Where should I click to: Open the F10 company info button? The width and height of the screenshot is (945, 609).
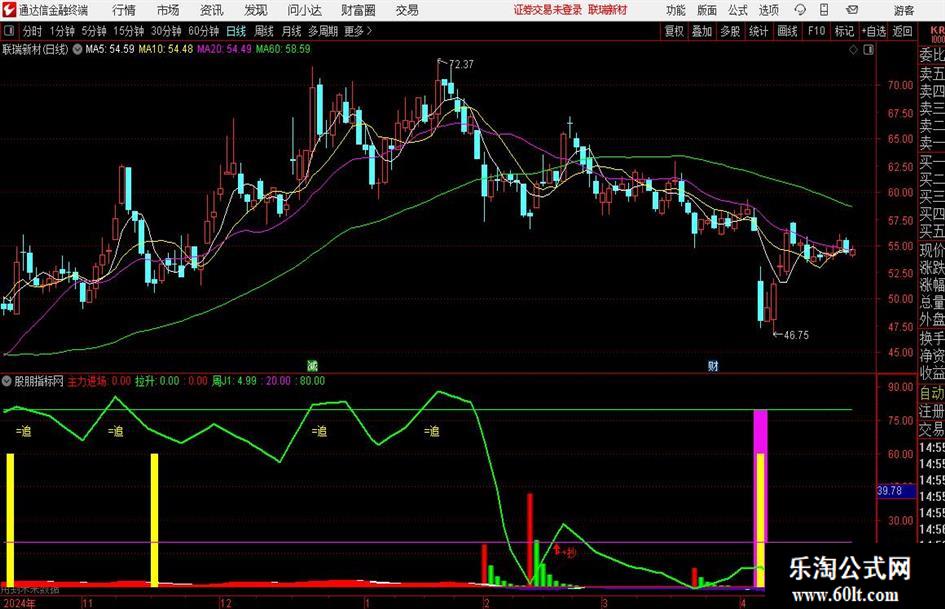[817, 31]
